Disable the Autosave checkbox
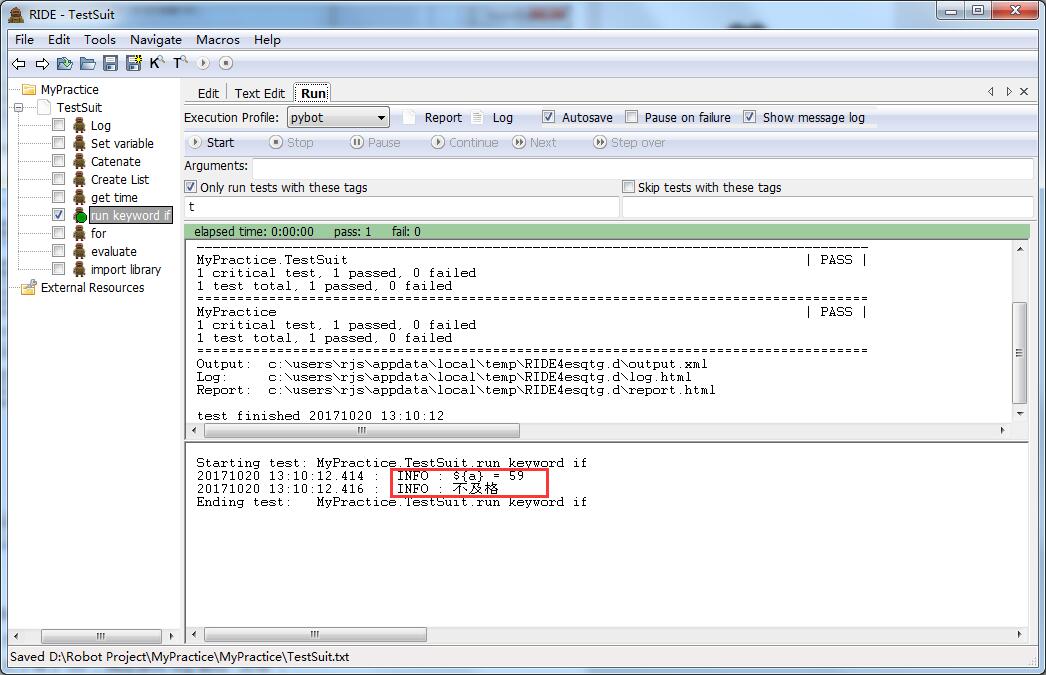 click(548, 117)
